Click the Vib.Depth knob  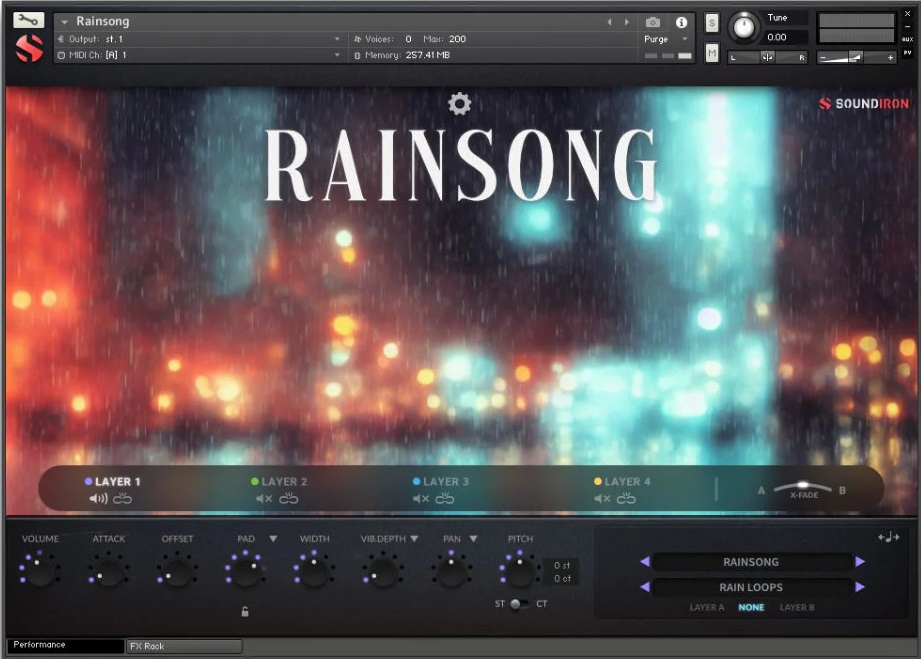click(x=382, y=571)
